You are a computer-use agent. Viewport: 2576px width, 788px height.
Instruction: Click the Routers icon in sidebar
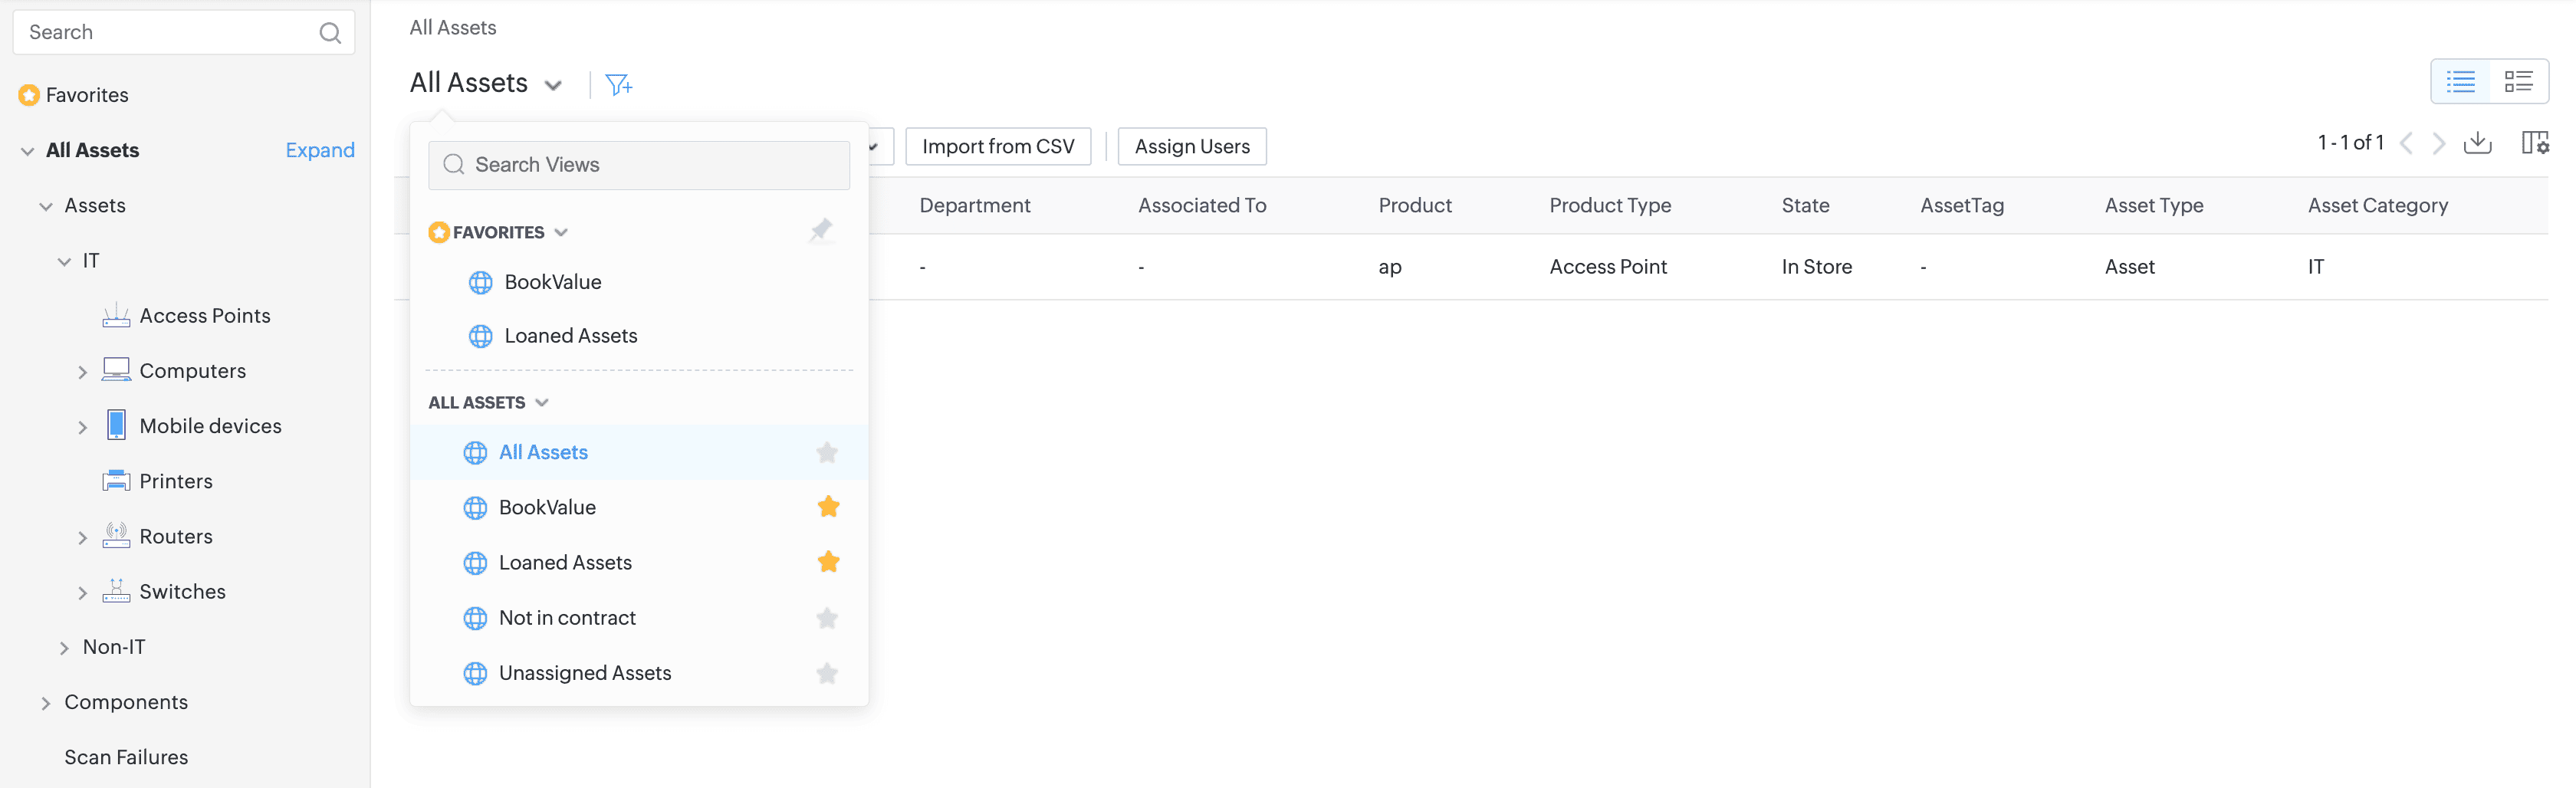click(x=117, y=535)
